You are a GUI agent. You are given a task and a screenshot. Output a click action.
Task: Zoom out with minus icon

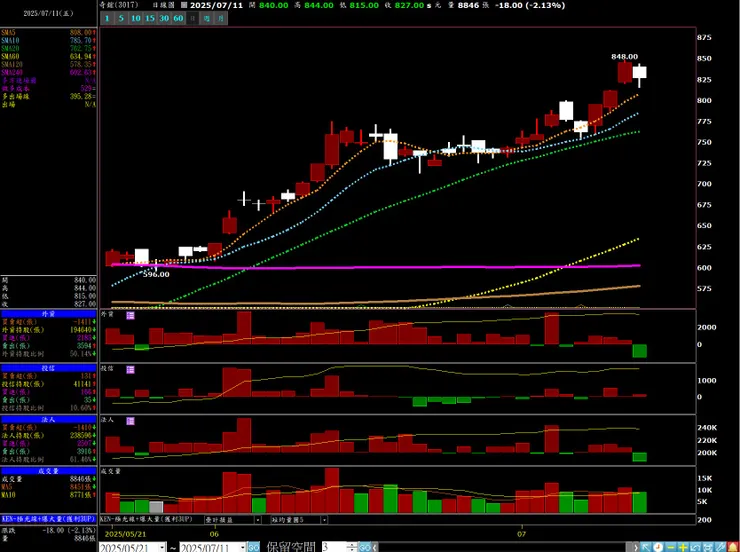pyautogui.click(x=671, y=547)
